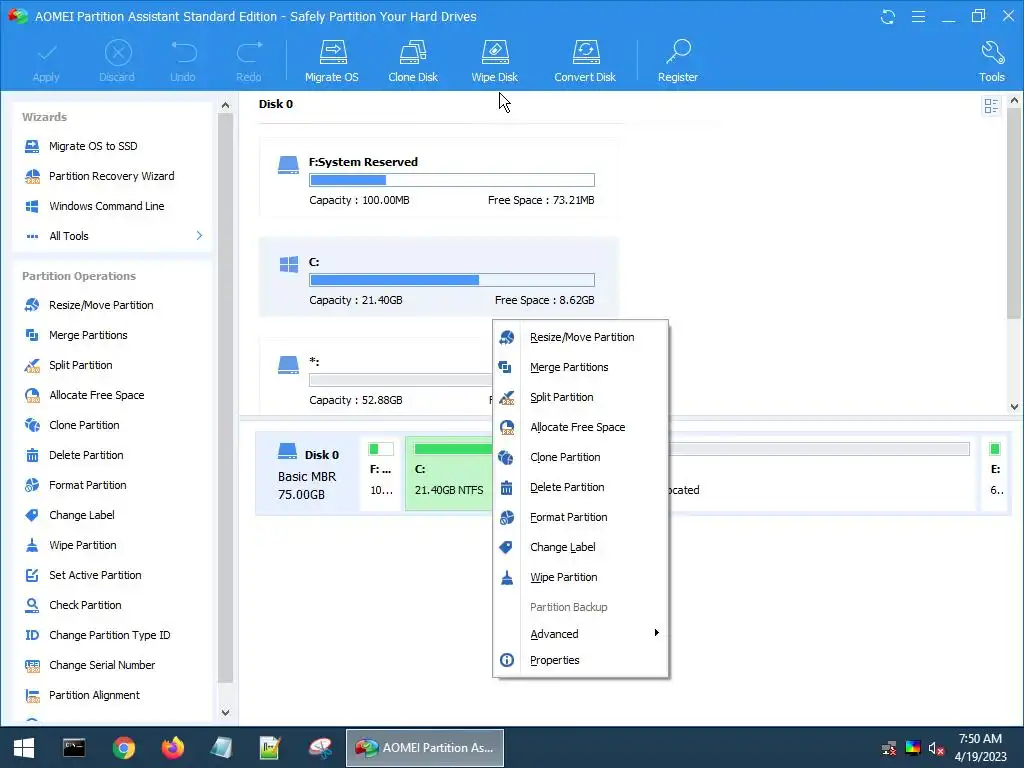This screenshot has width=1024, height=768.
Task: Open the Partition Recovery Wizard
Action: [99, 176]
